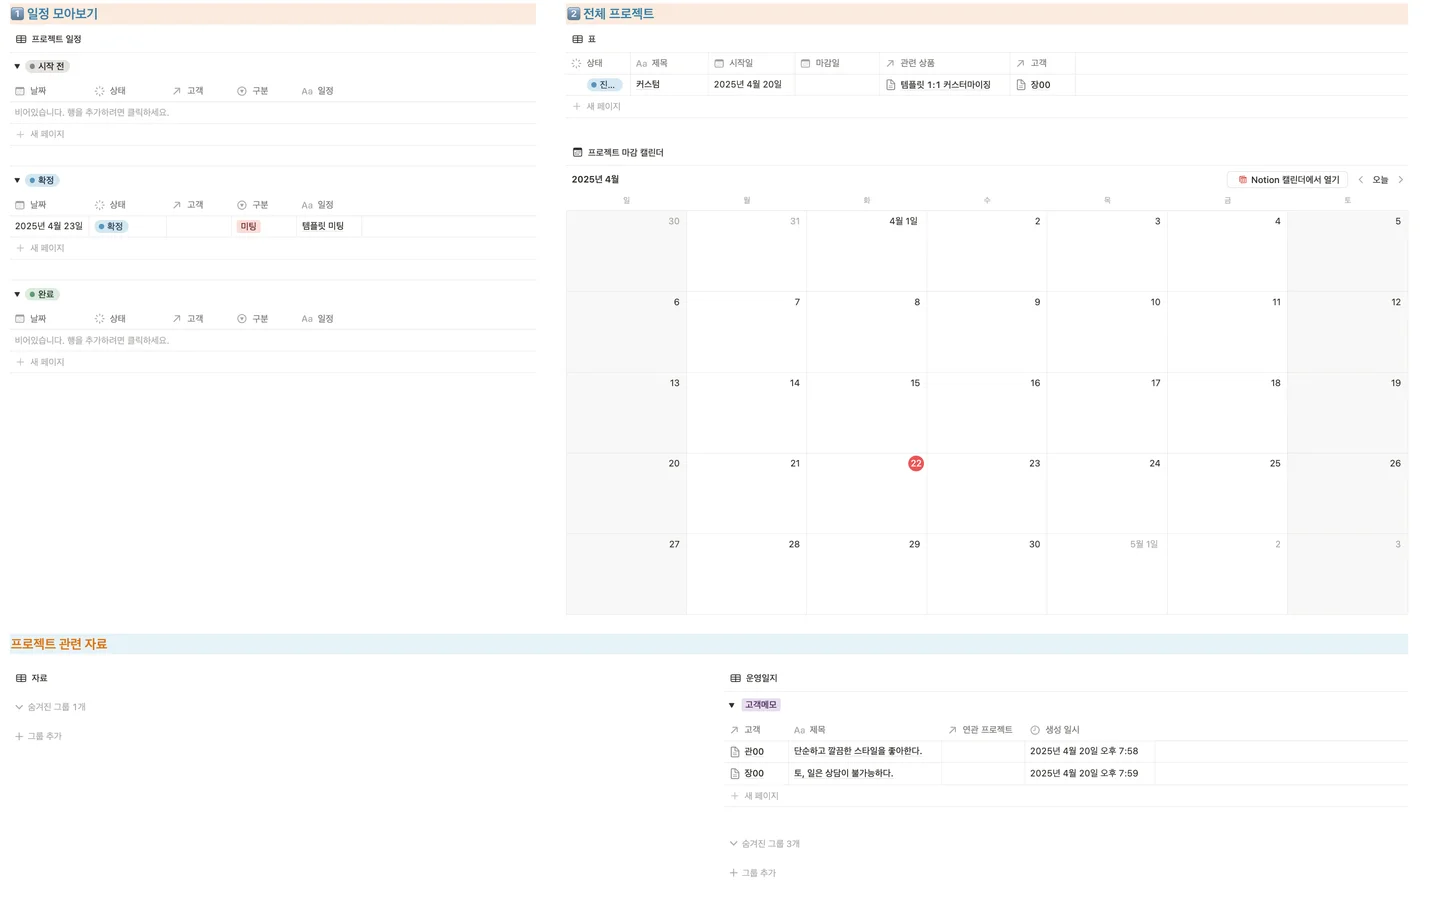Add 새 페이지 in the 확정 group
Screen dimensions: 1430x921
click(40, 248)
